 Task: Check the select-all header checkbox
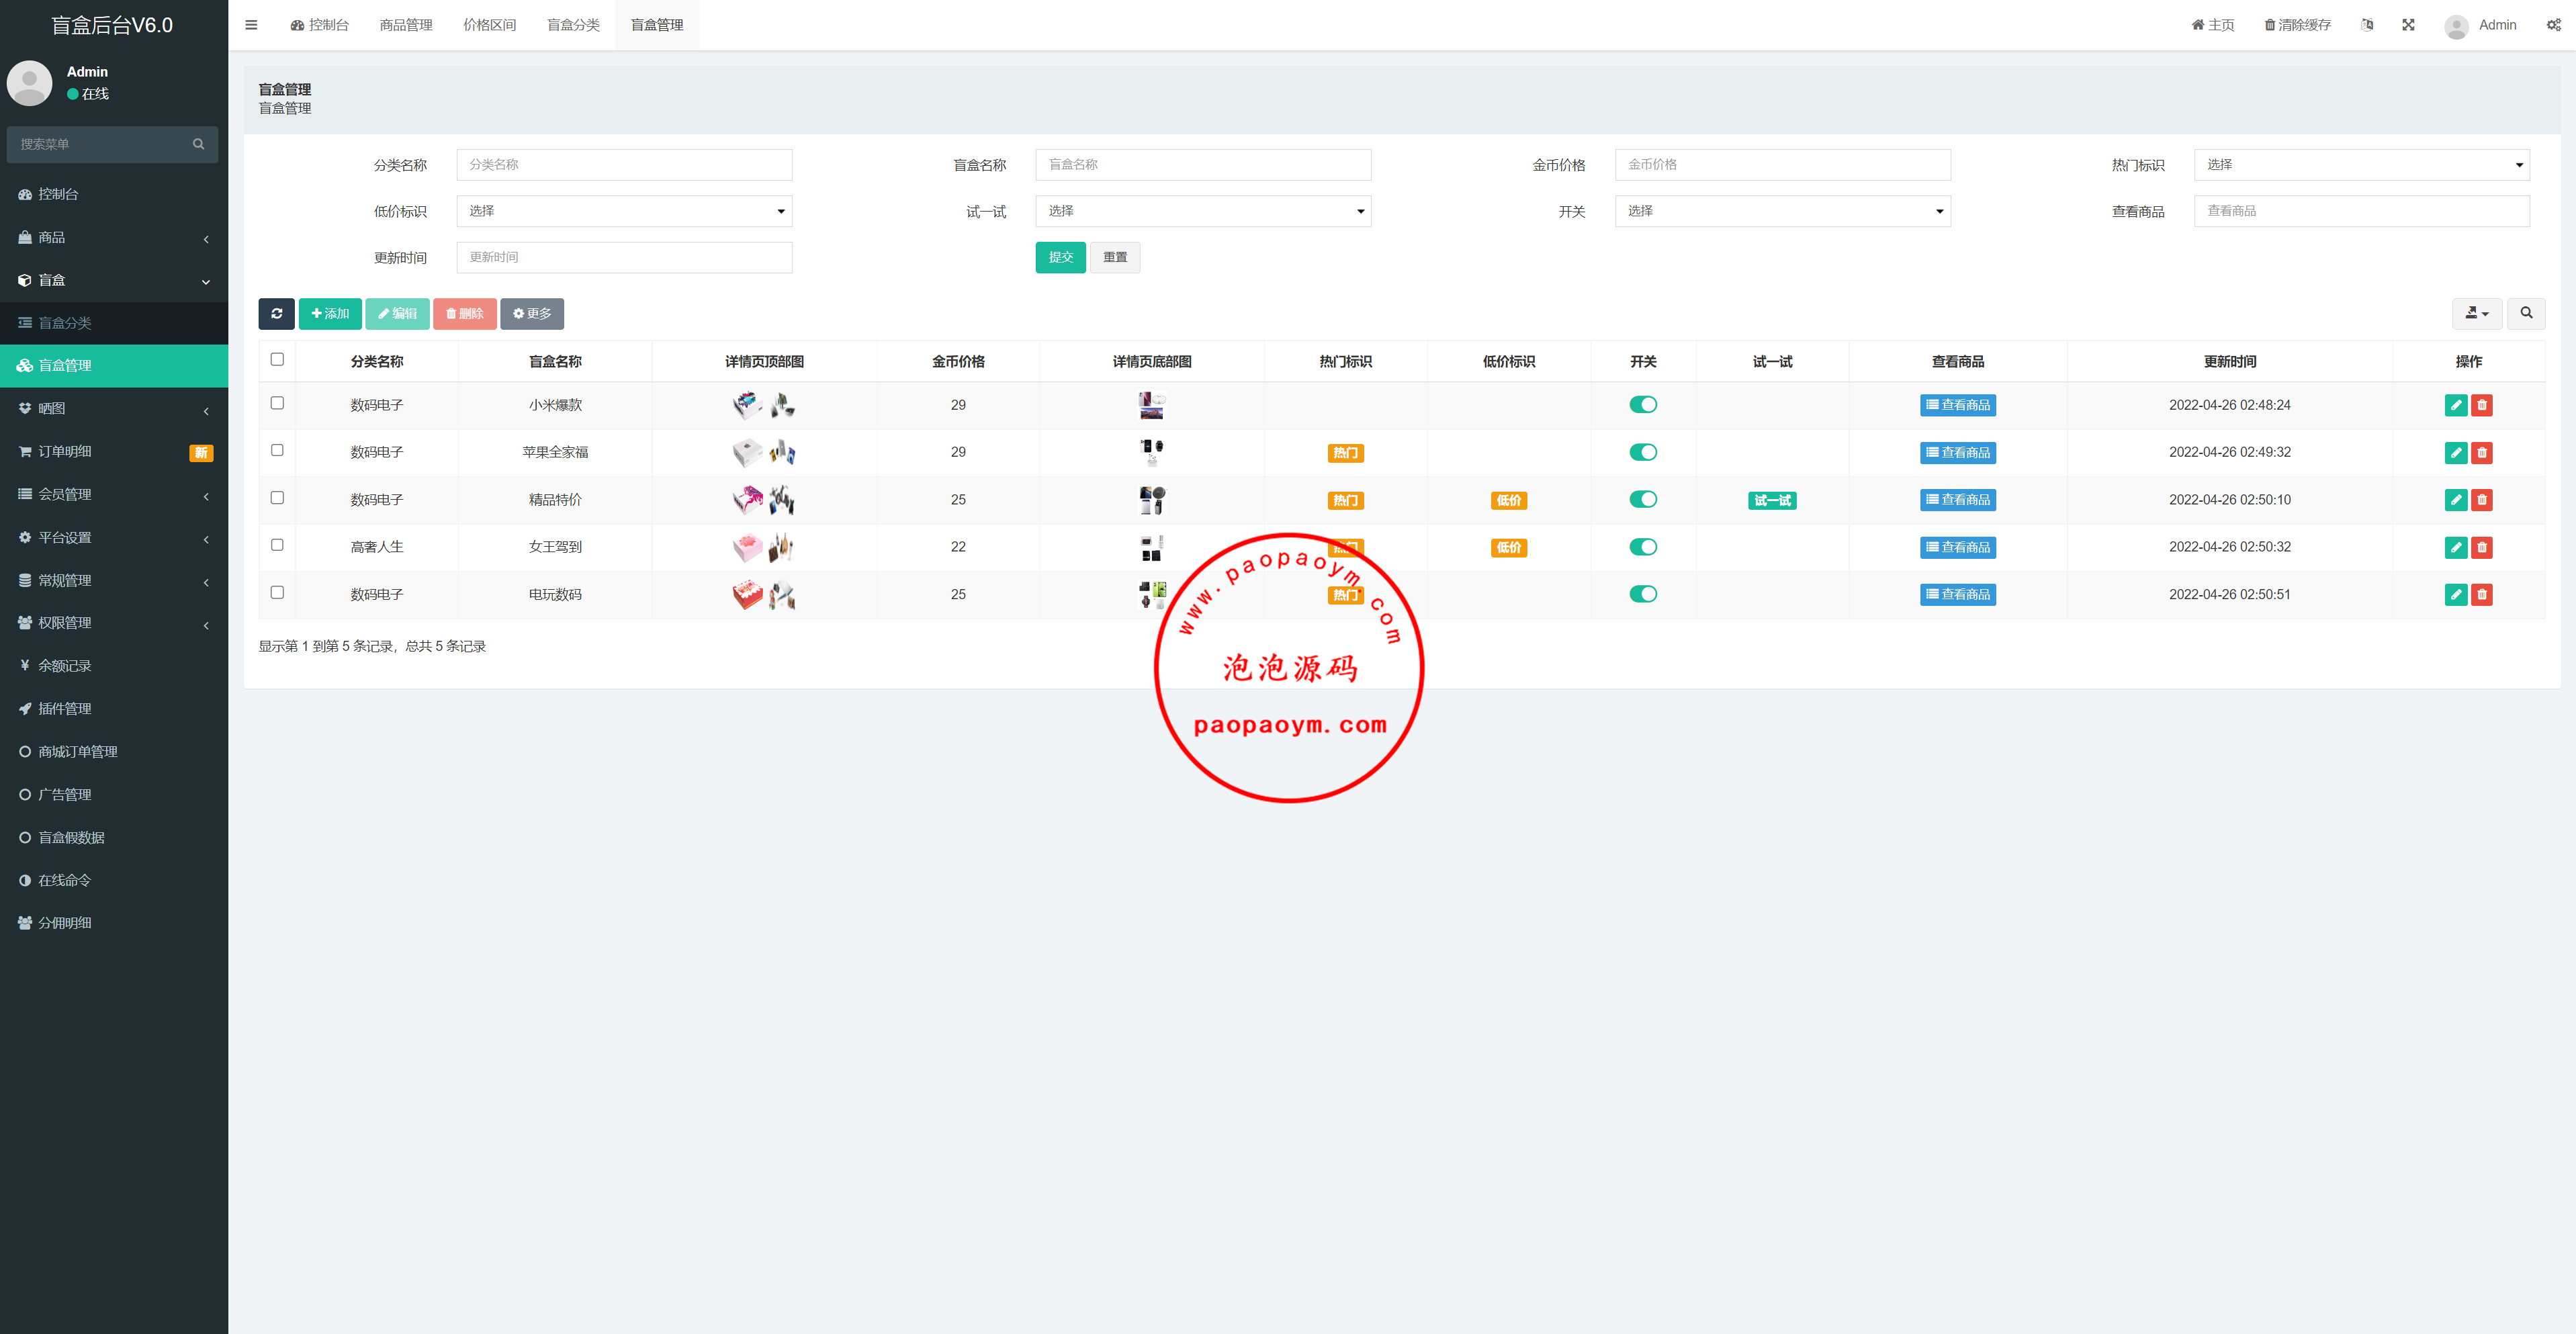[277, 360]
